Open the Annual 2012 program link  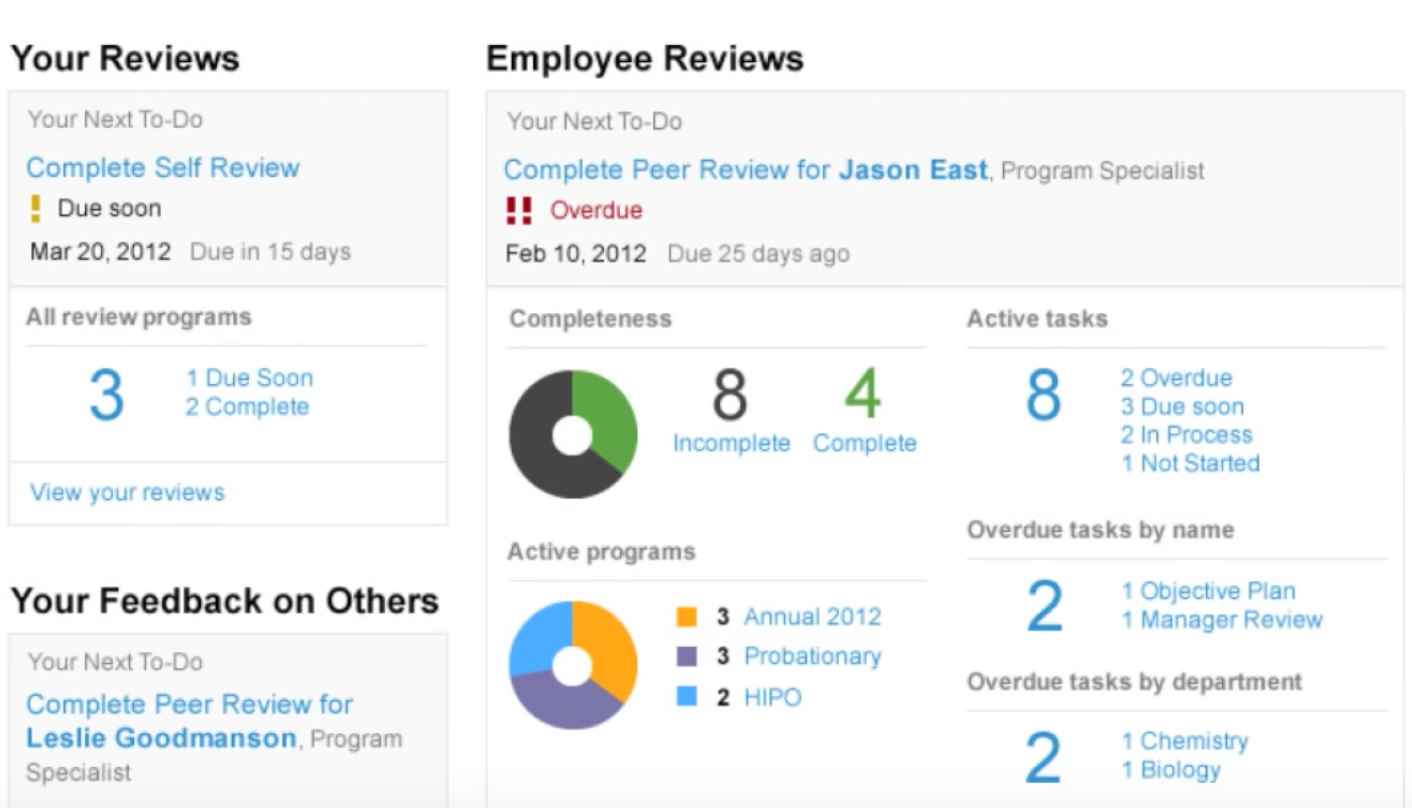[812, 616]
